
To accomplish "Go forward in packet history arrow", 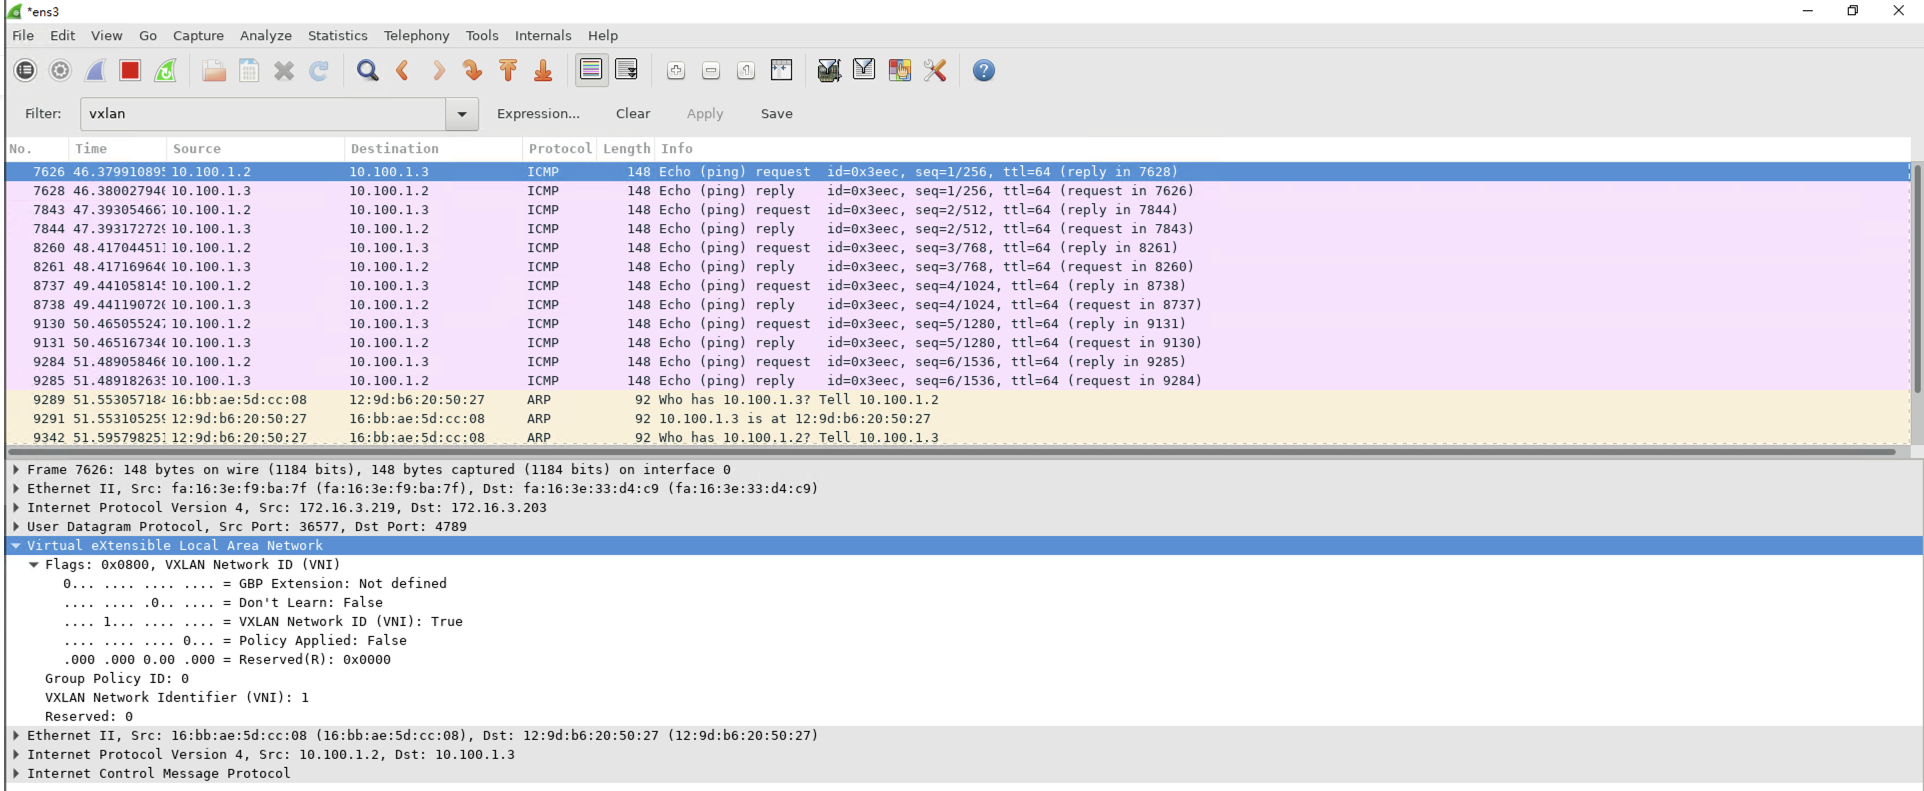I will pos(438,70).
